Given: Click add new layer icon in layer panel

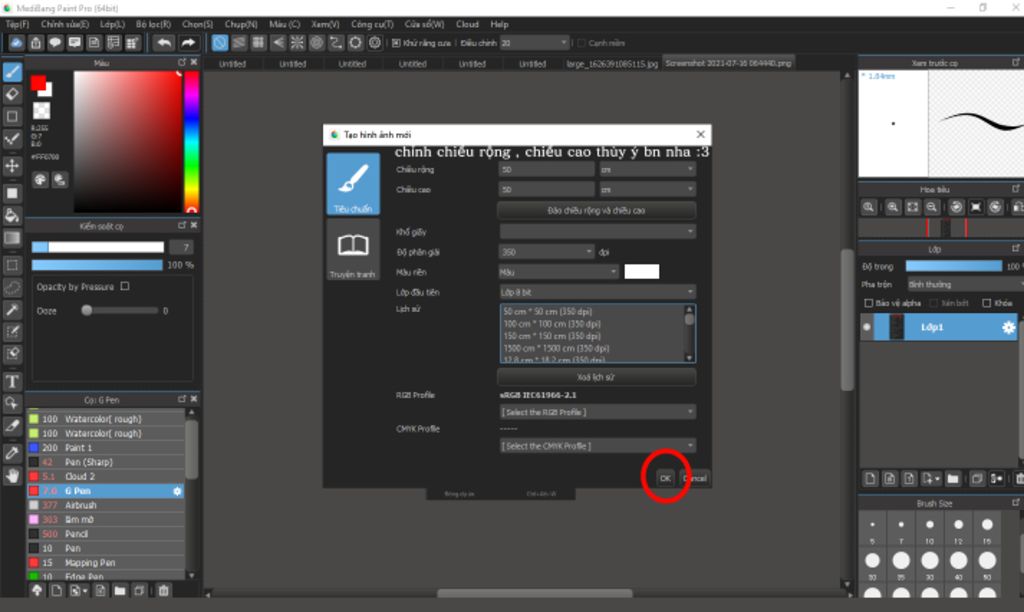Looking at the screenshot, I should [x=871, y=479].
